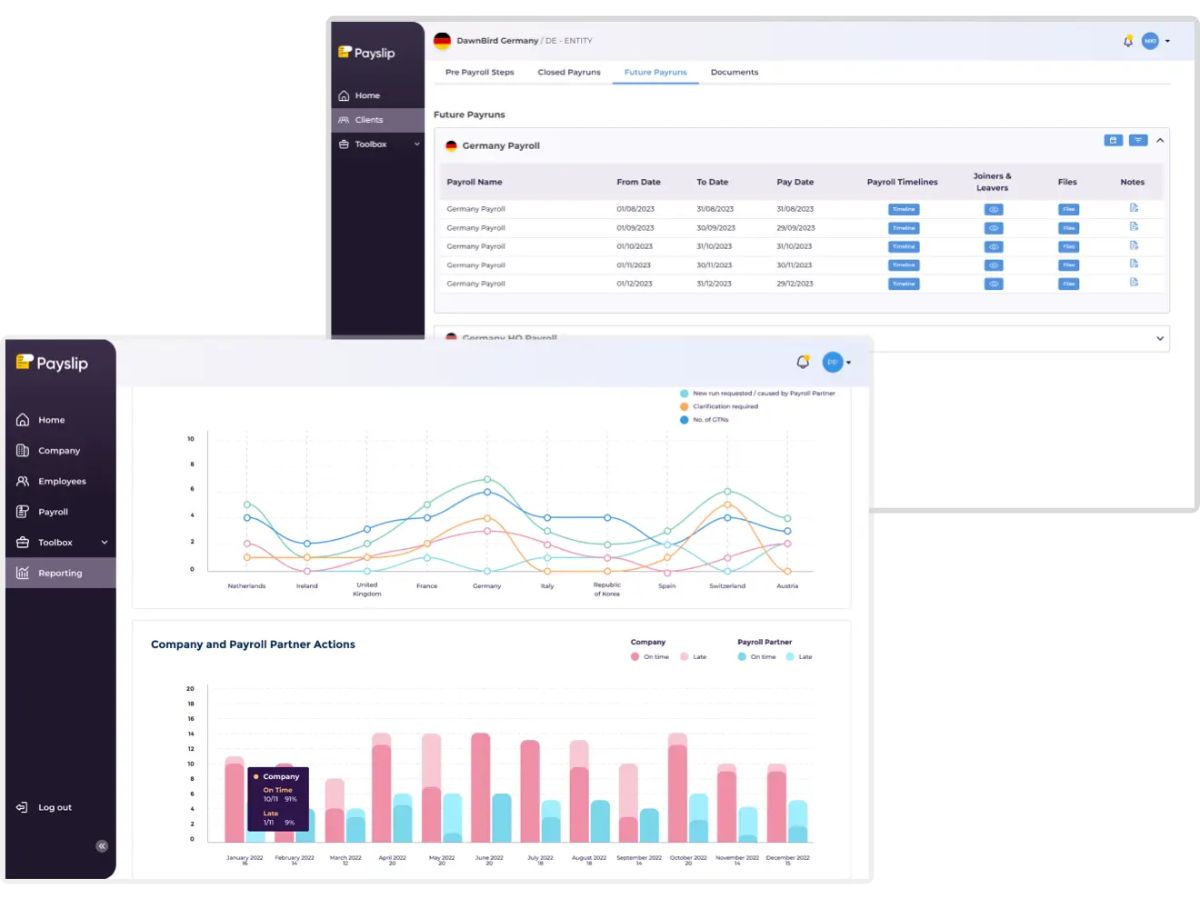The width and height of the screenshot is (1200, 900).
Task: Click the calendar icon in the Germany Payroll header
Action: (1114, 141)
